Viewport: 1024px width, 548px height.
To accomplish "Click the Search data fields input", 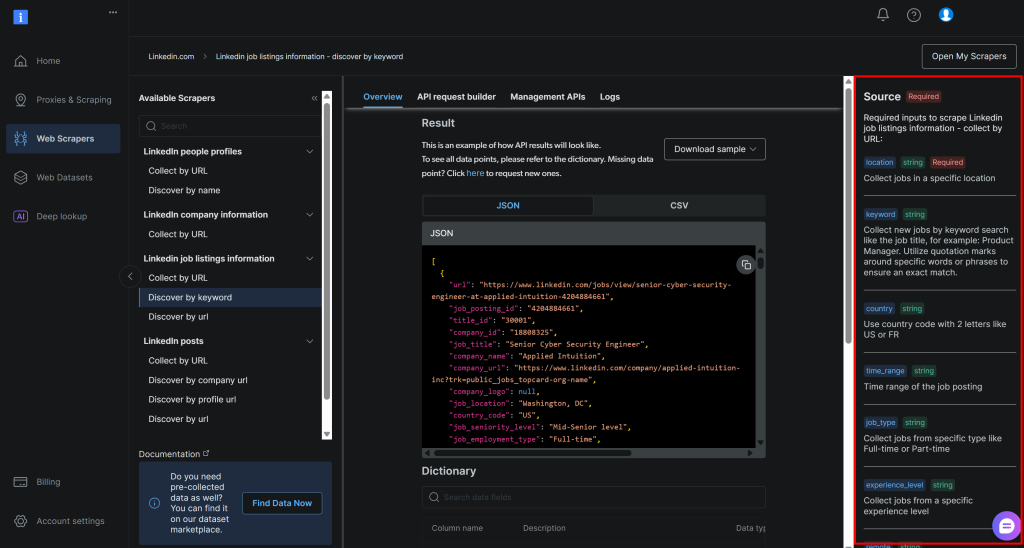I will coord(593,497).
